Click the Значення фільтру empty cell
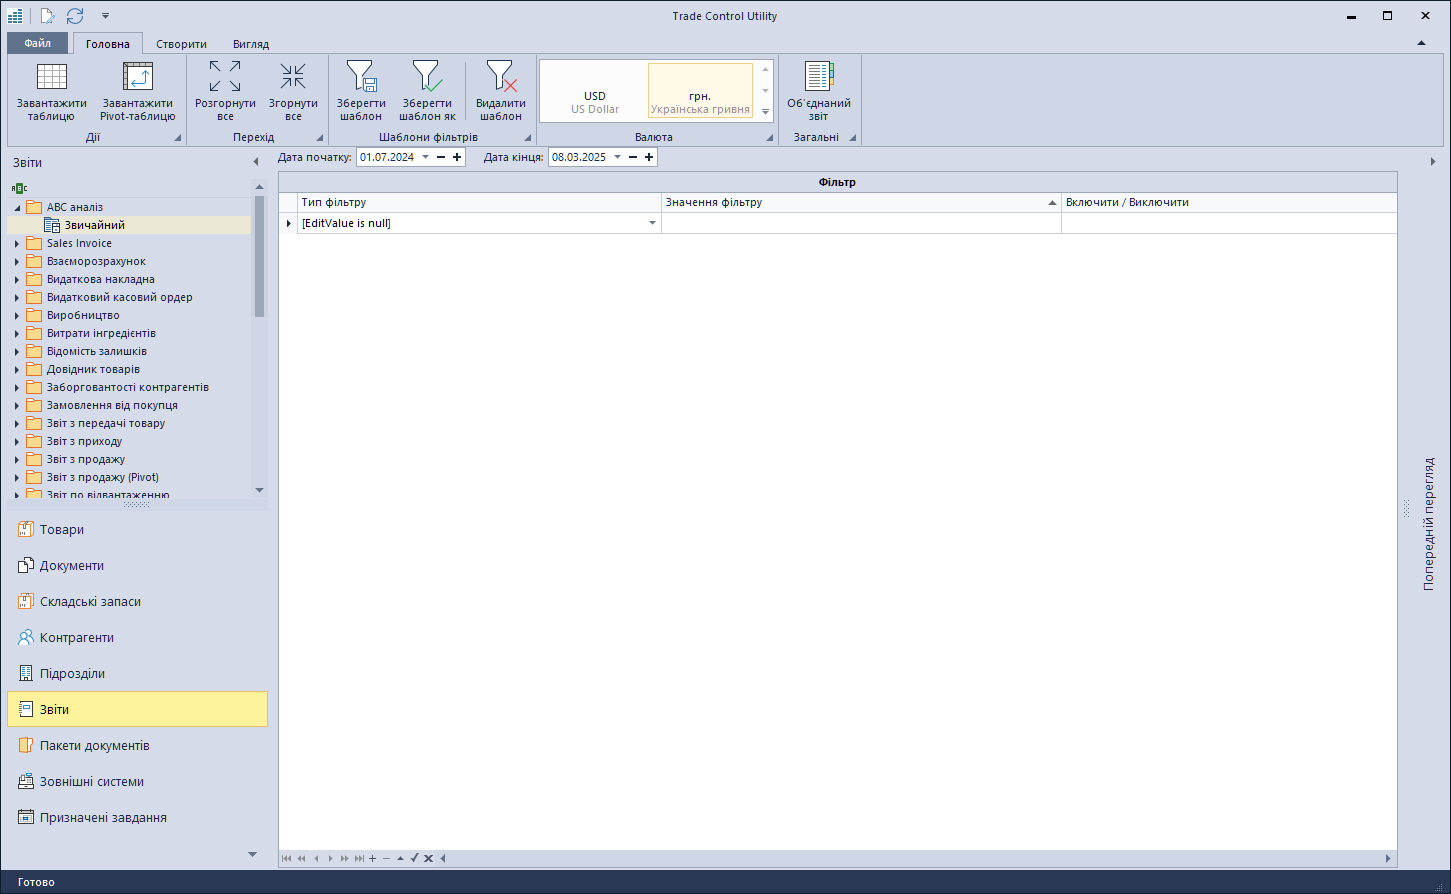The image size is (1451, 894). 861,223
